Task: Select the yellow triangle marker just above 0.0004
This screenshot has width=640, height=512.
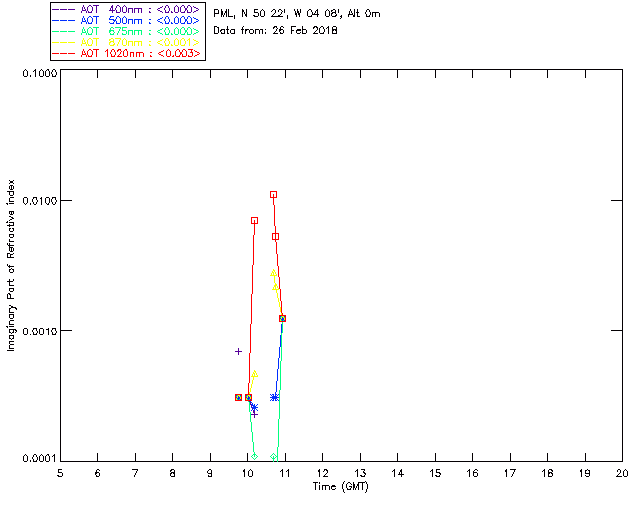Action: 254,374
